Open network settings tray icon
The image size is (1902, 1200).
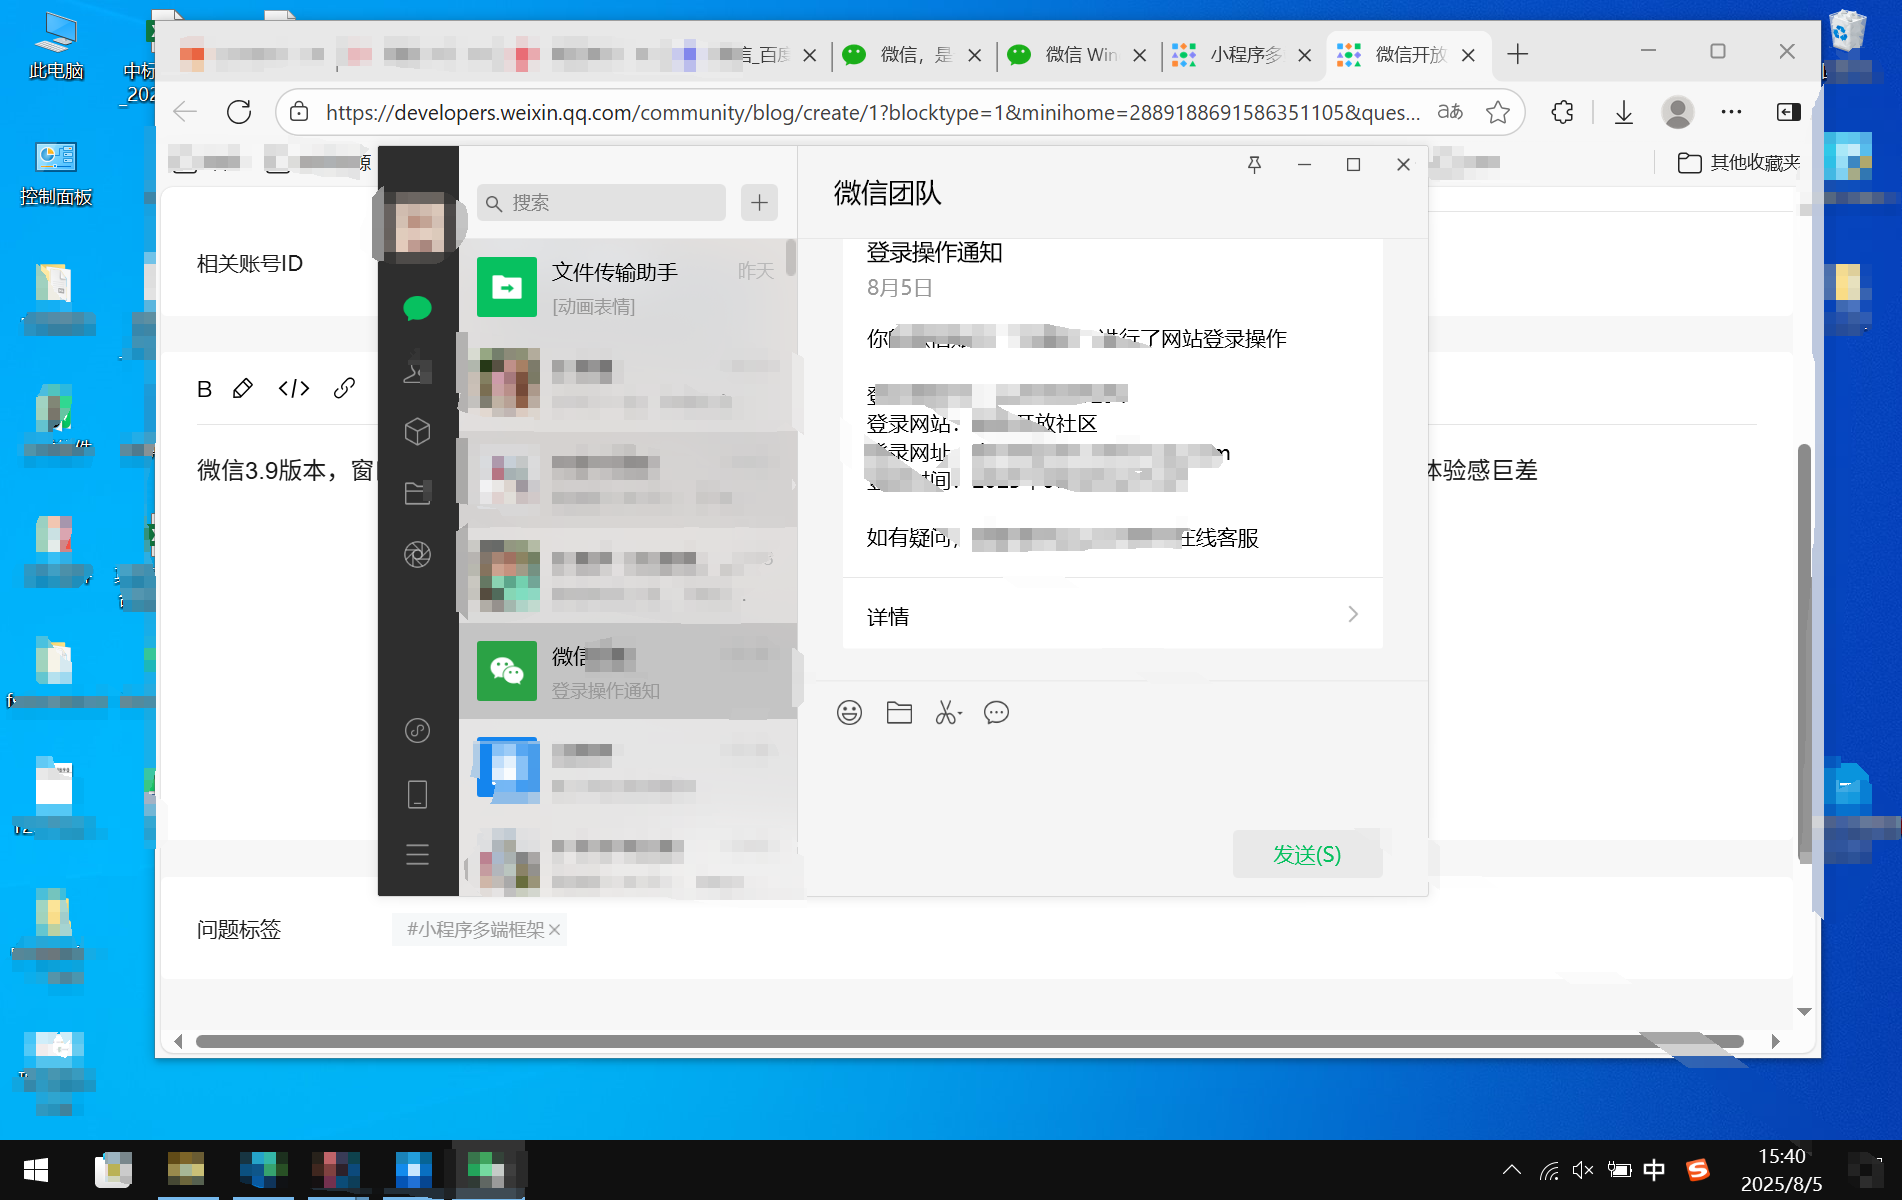pyautogui.click(x=1549, y=1170)
